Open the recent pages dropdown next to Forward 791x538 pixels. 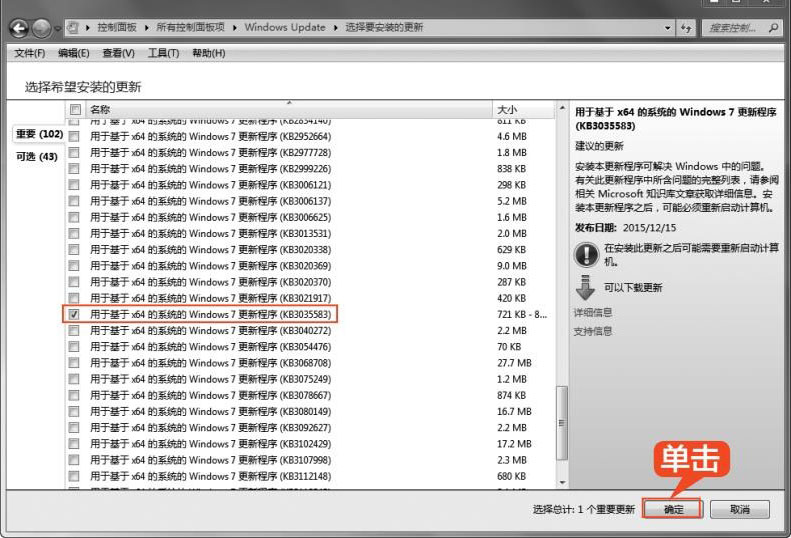pos(57,29)
